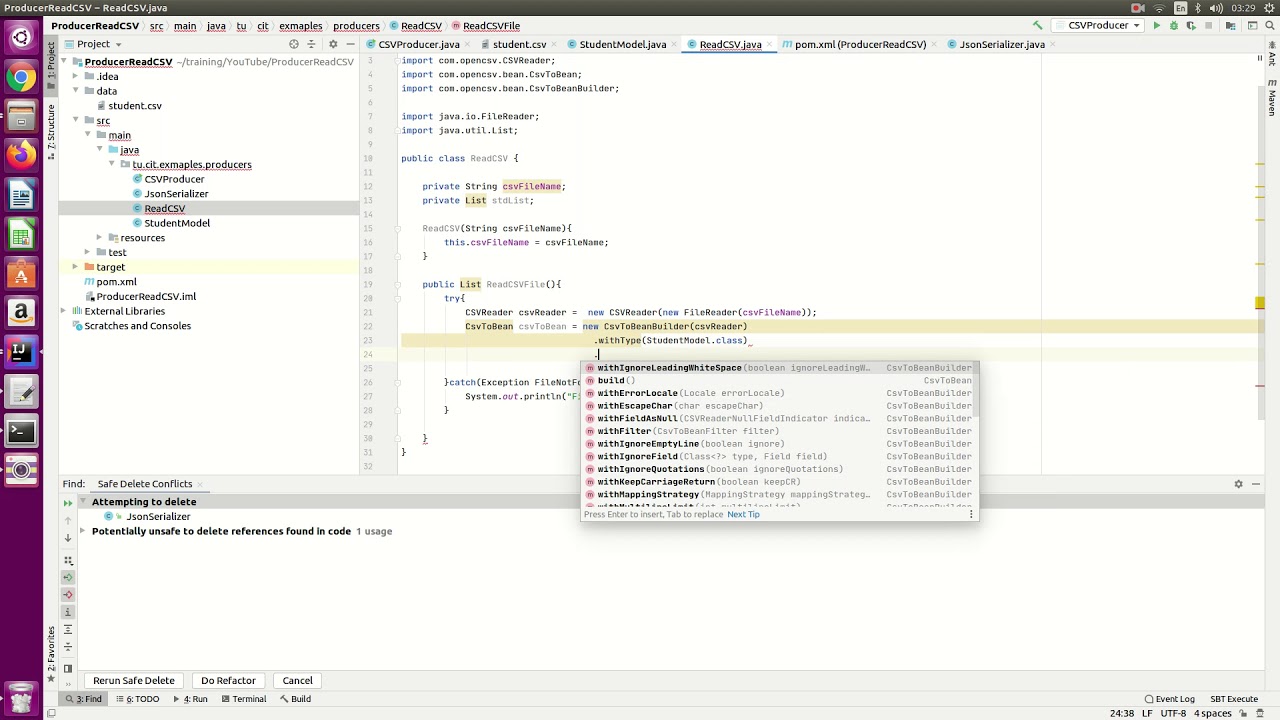Close the Safe Delete Conflicts tab
This screenshot has height=720, width=1280.
coord(202,484)
